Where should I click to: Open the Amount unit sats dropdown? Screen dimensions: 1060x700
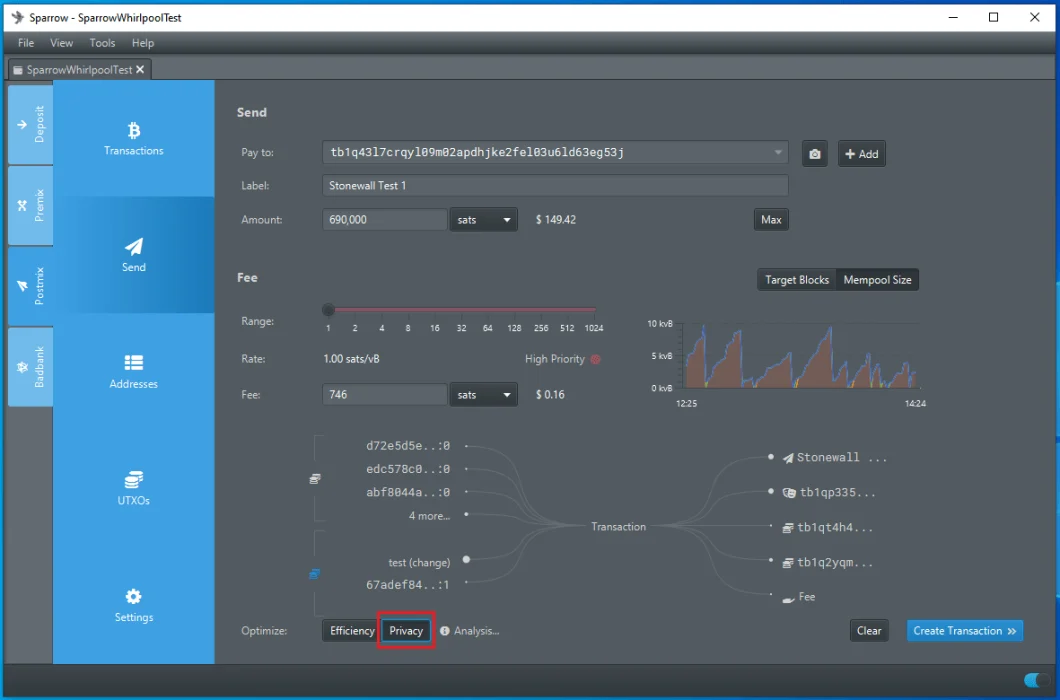pyautogui.click(x=484, y=220)
